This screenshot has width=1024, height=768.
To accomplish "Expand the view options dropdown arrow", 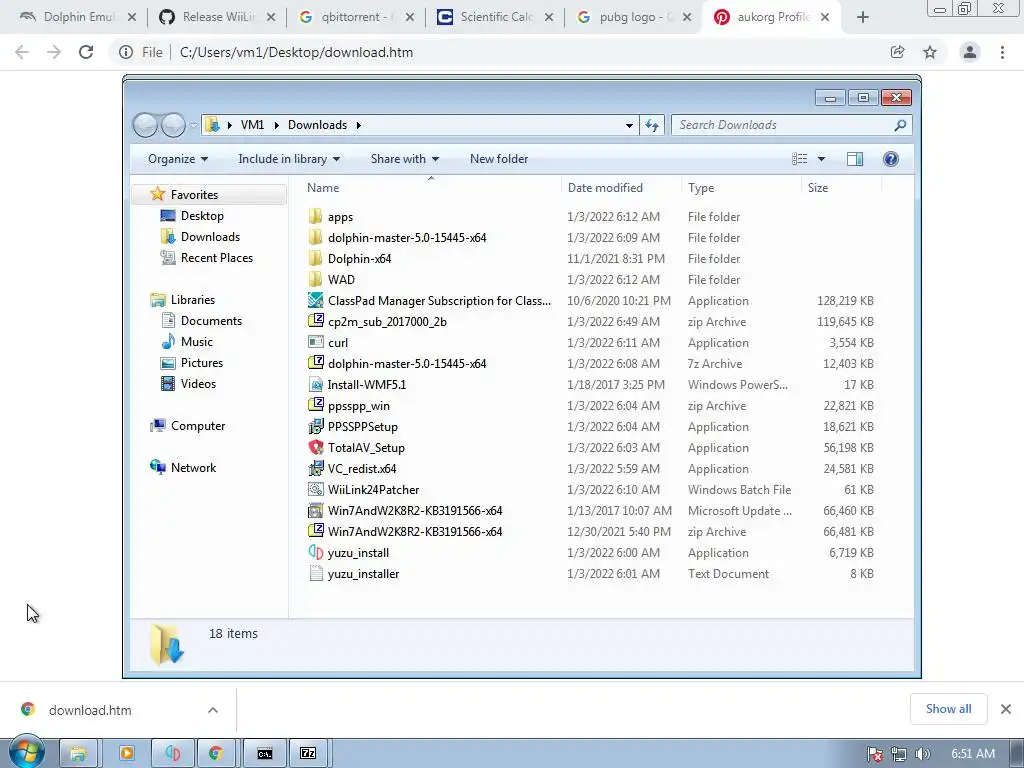I will pos(821,159).
